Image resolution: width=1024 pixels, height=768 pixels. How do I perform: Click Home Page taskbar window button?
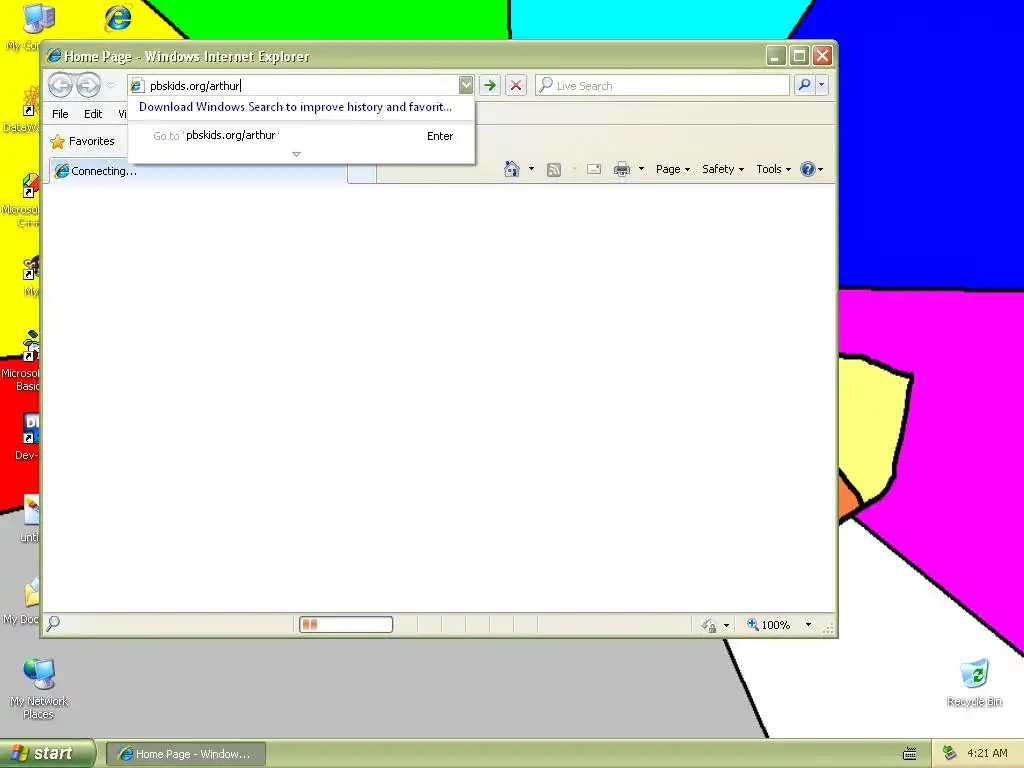click(x=185, y=754)
